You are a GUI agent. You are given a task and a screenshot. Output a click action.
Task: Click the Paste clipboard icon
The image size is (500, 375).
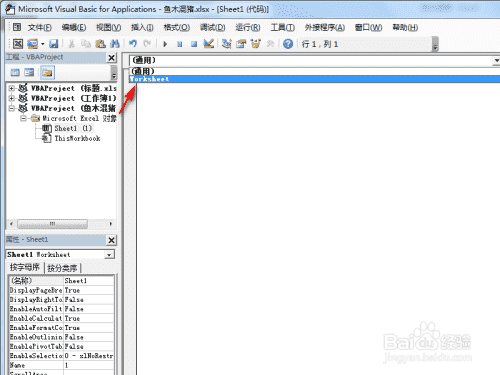pyautogui.click(x=100, y=44)
